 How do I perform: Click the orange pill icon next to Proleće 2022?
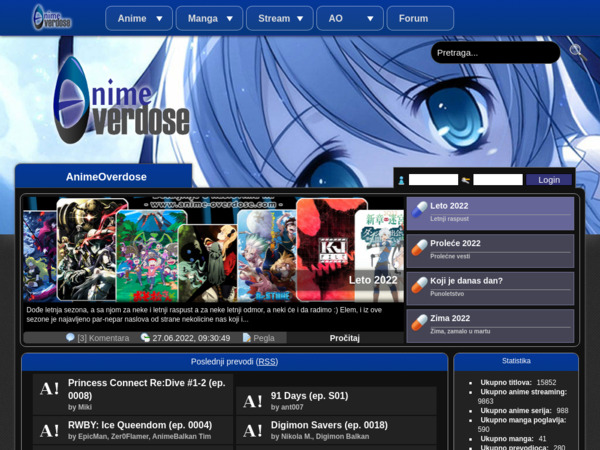419,247
